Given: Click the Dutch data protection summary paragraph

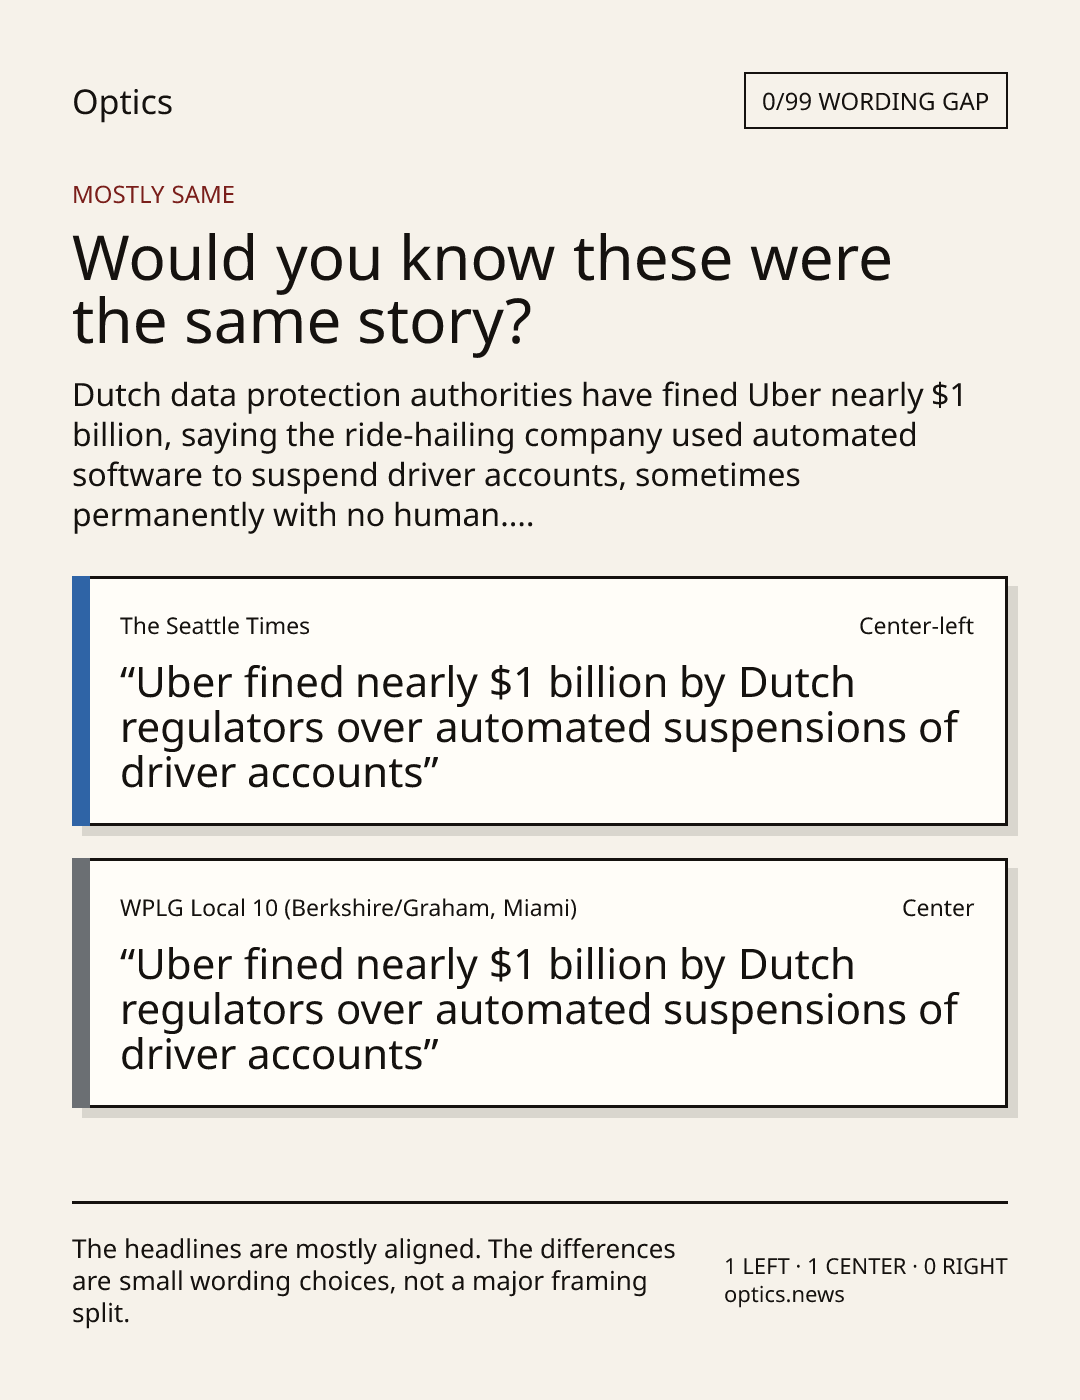Looking at the screenshot, I should coord(519,455).
